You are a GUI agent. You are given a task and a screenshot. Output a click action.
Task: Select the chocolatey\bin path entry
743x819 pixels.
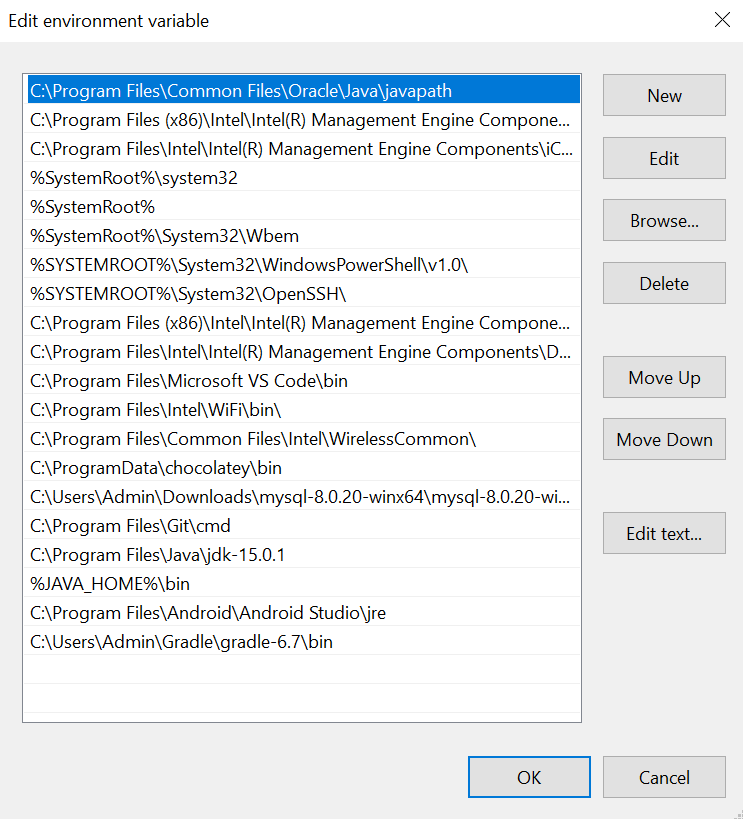304,468
